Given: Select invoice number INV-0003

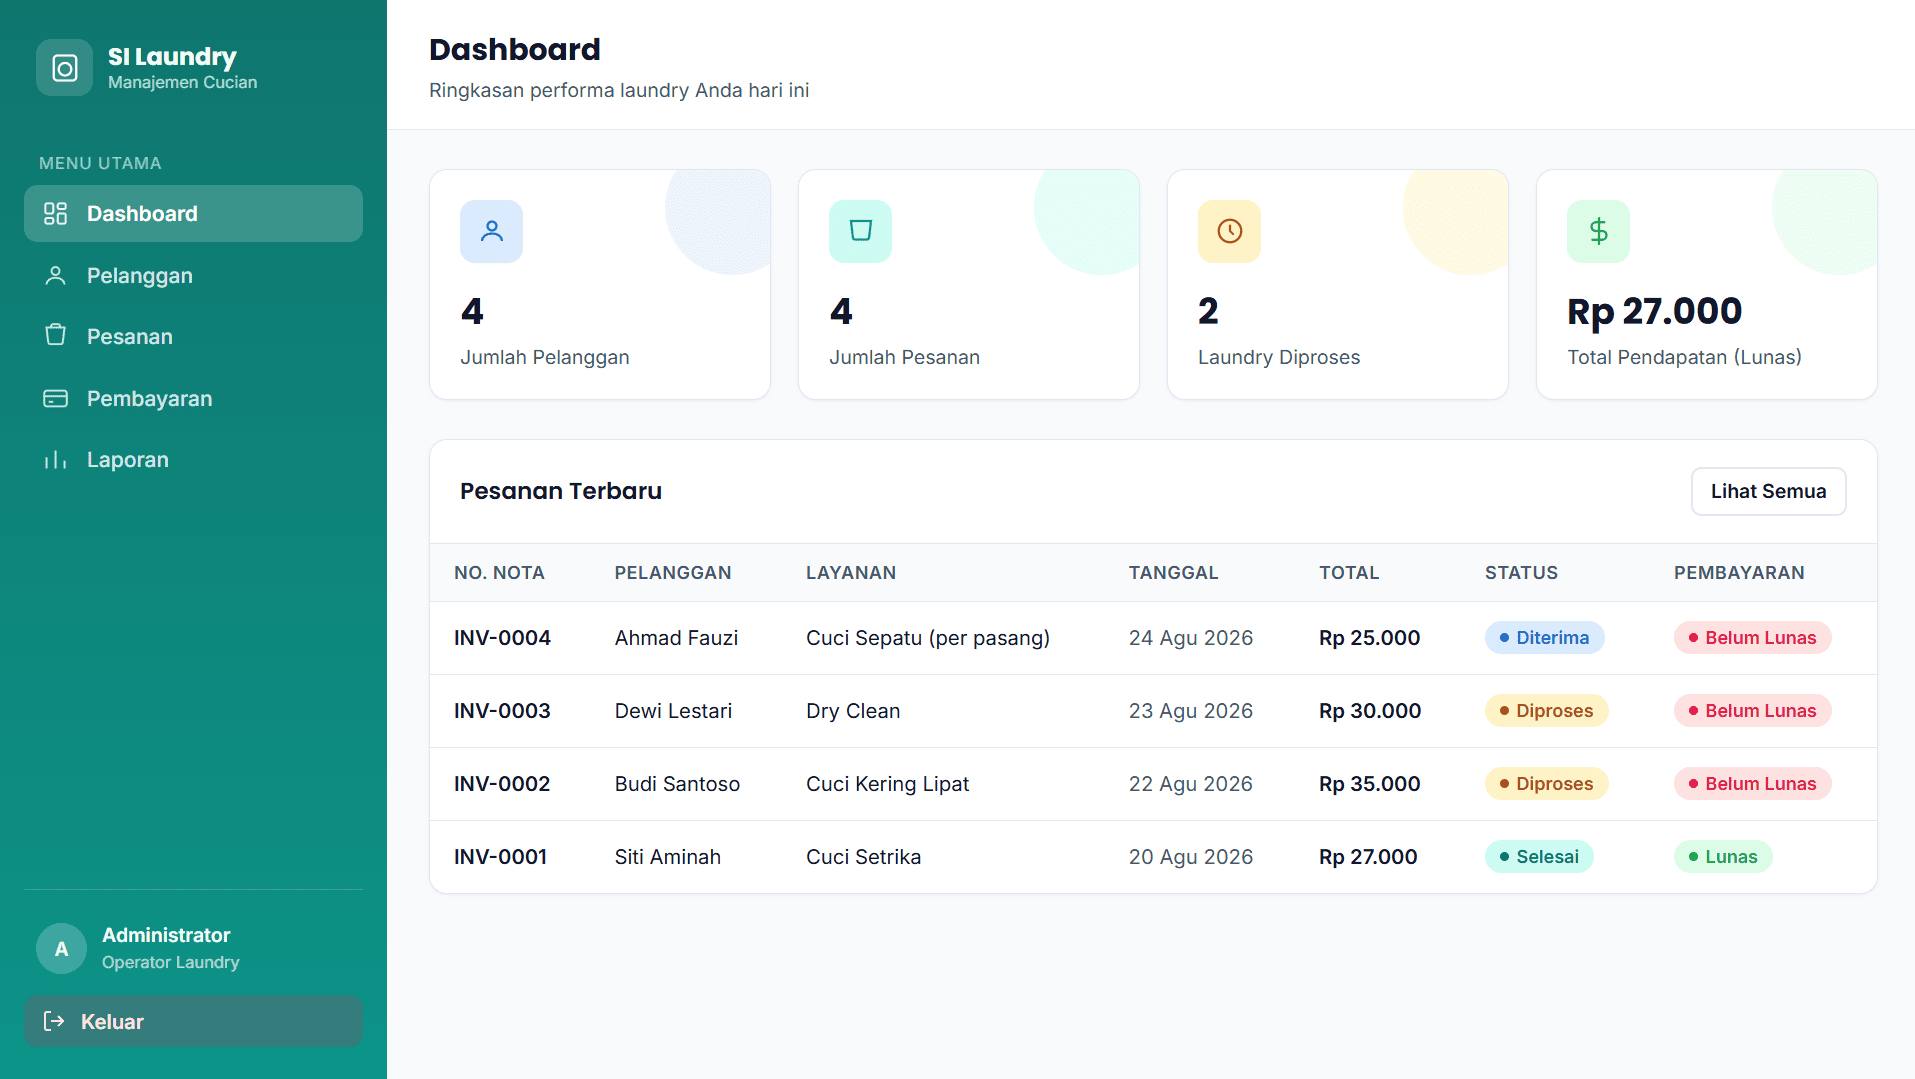Looking at the screenshot, I should pos(502,711).
